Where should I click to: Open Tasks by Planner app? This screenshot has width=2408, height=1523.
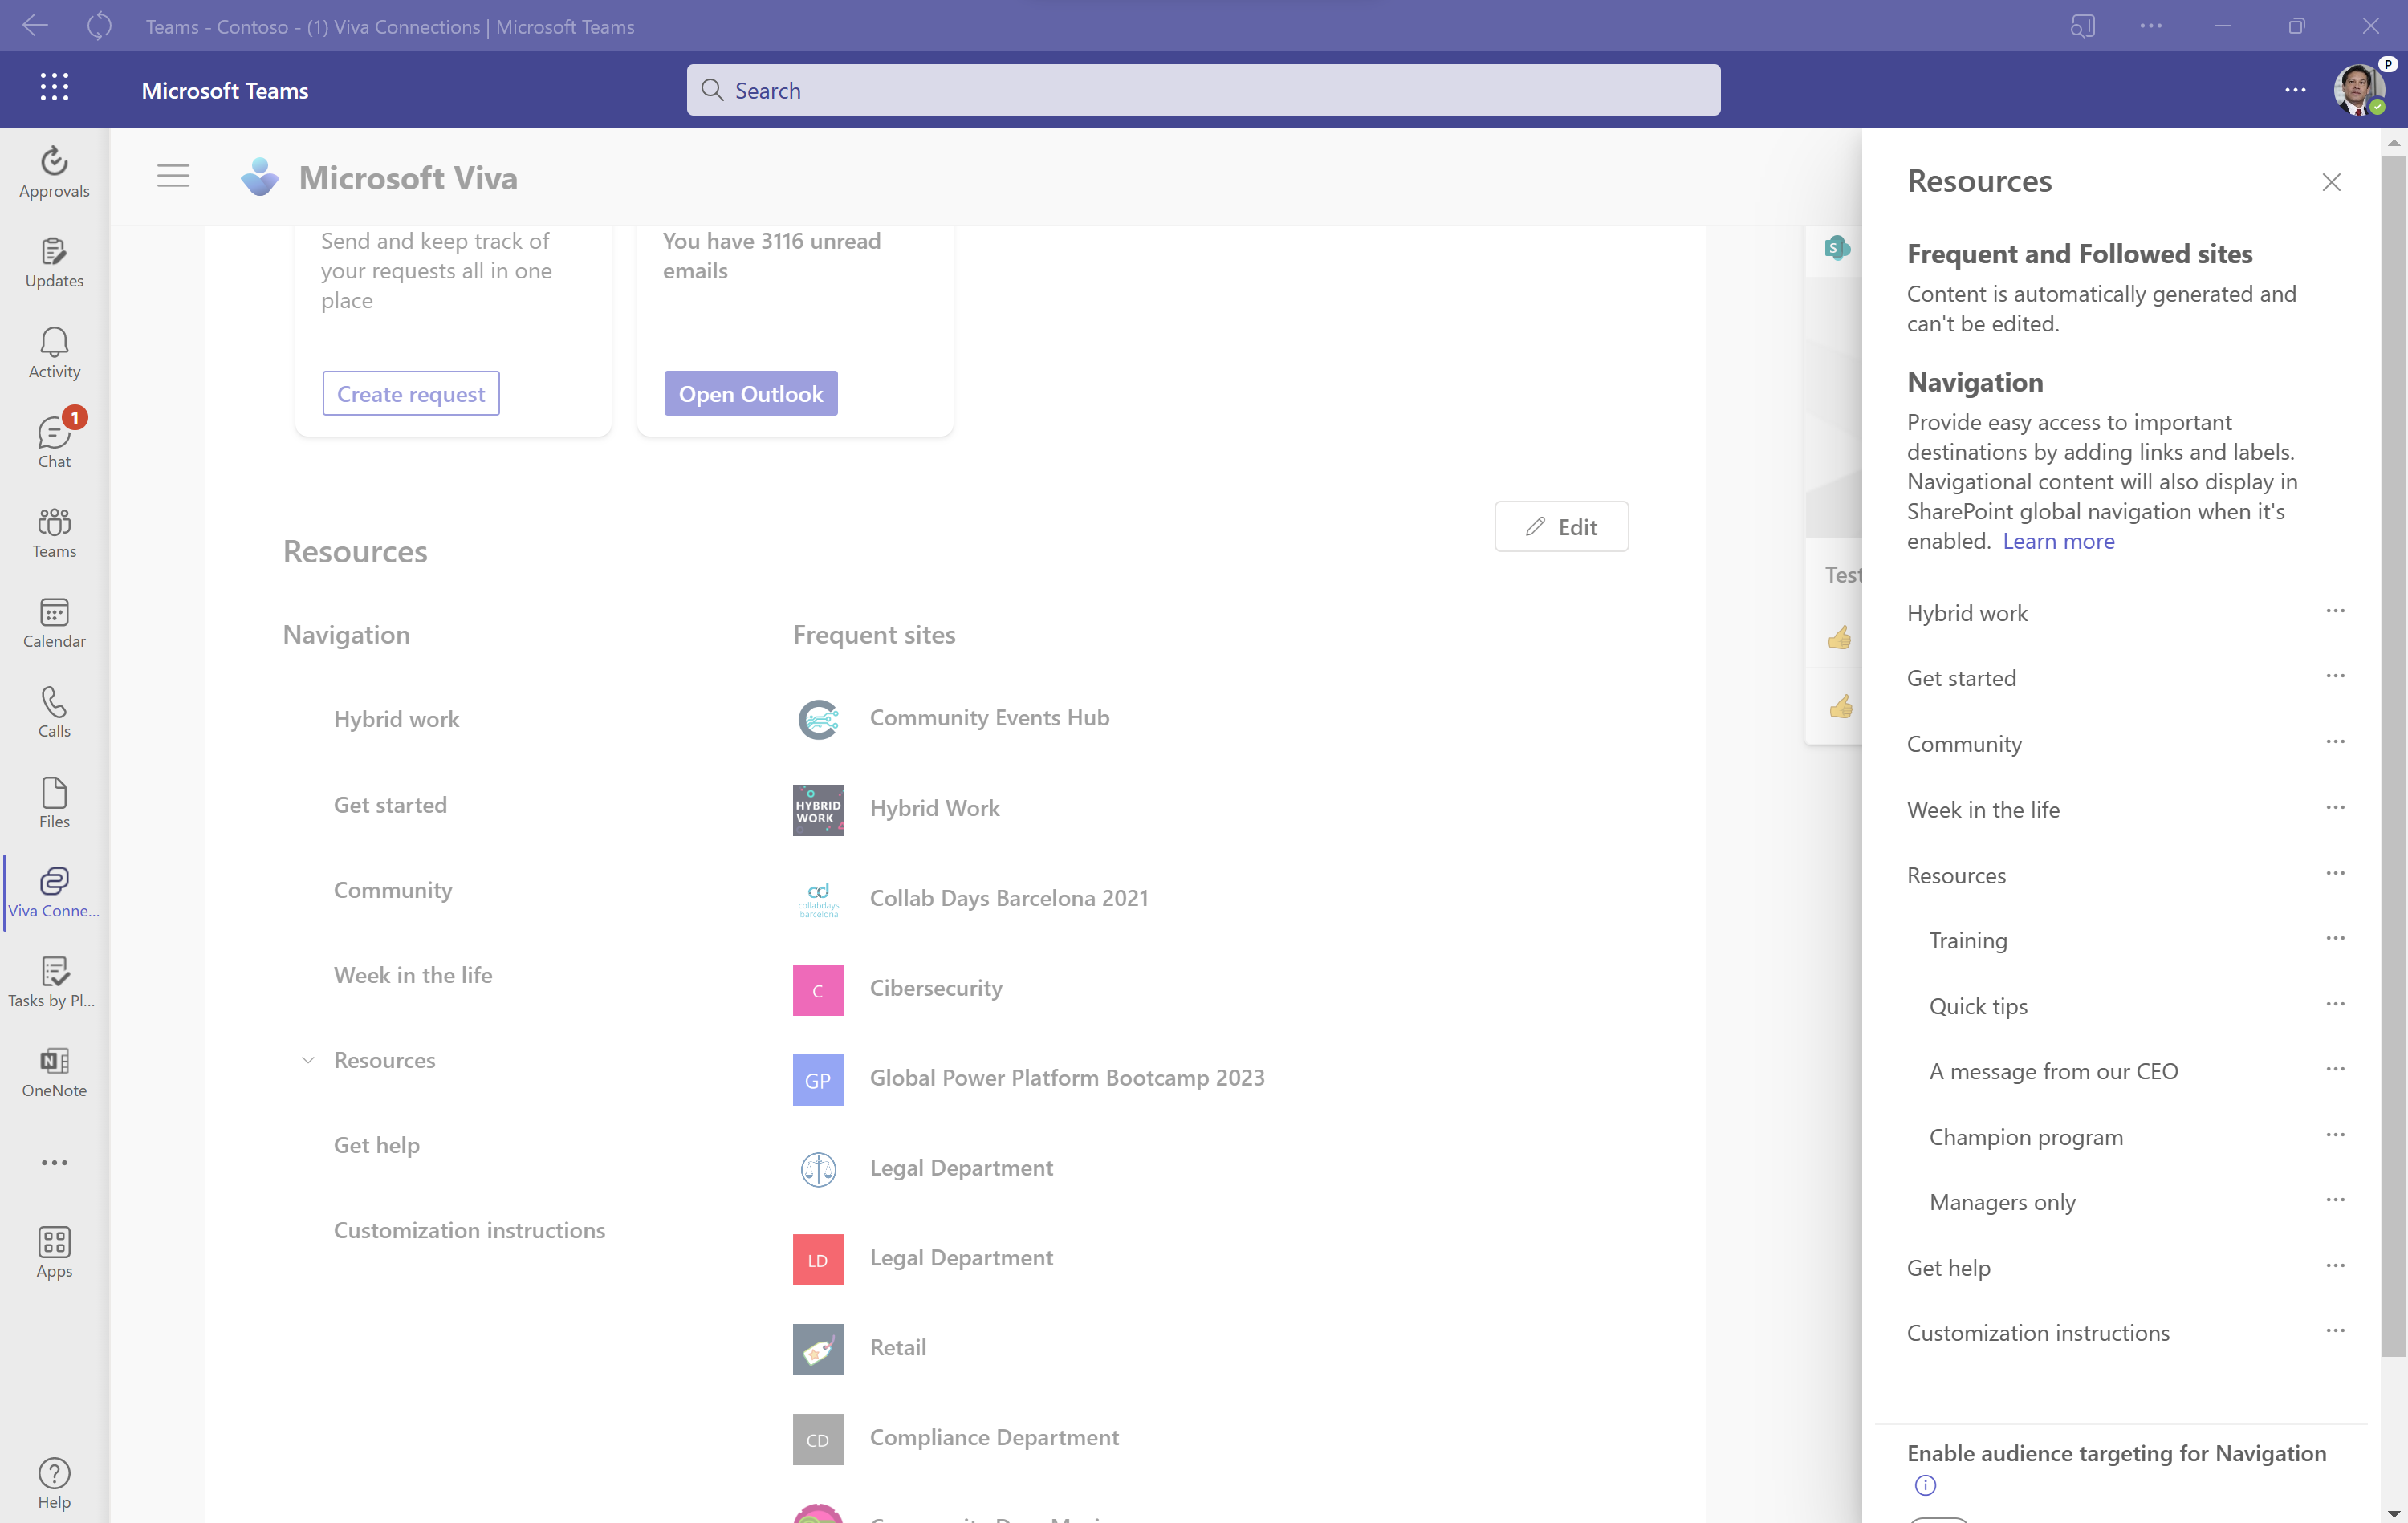(54, 982)
